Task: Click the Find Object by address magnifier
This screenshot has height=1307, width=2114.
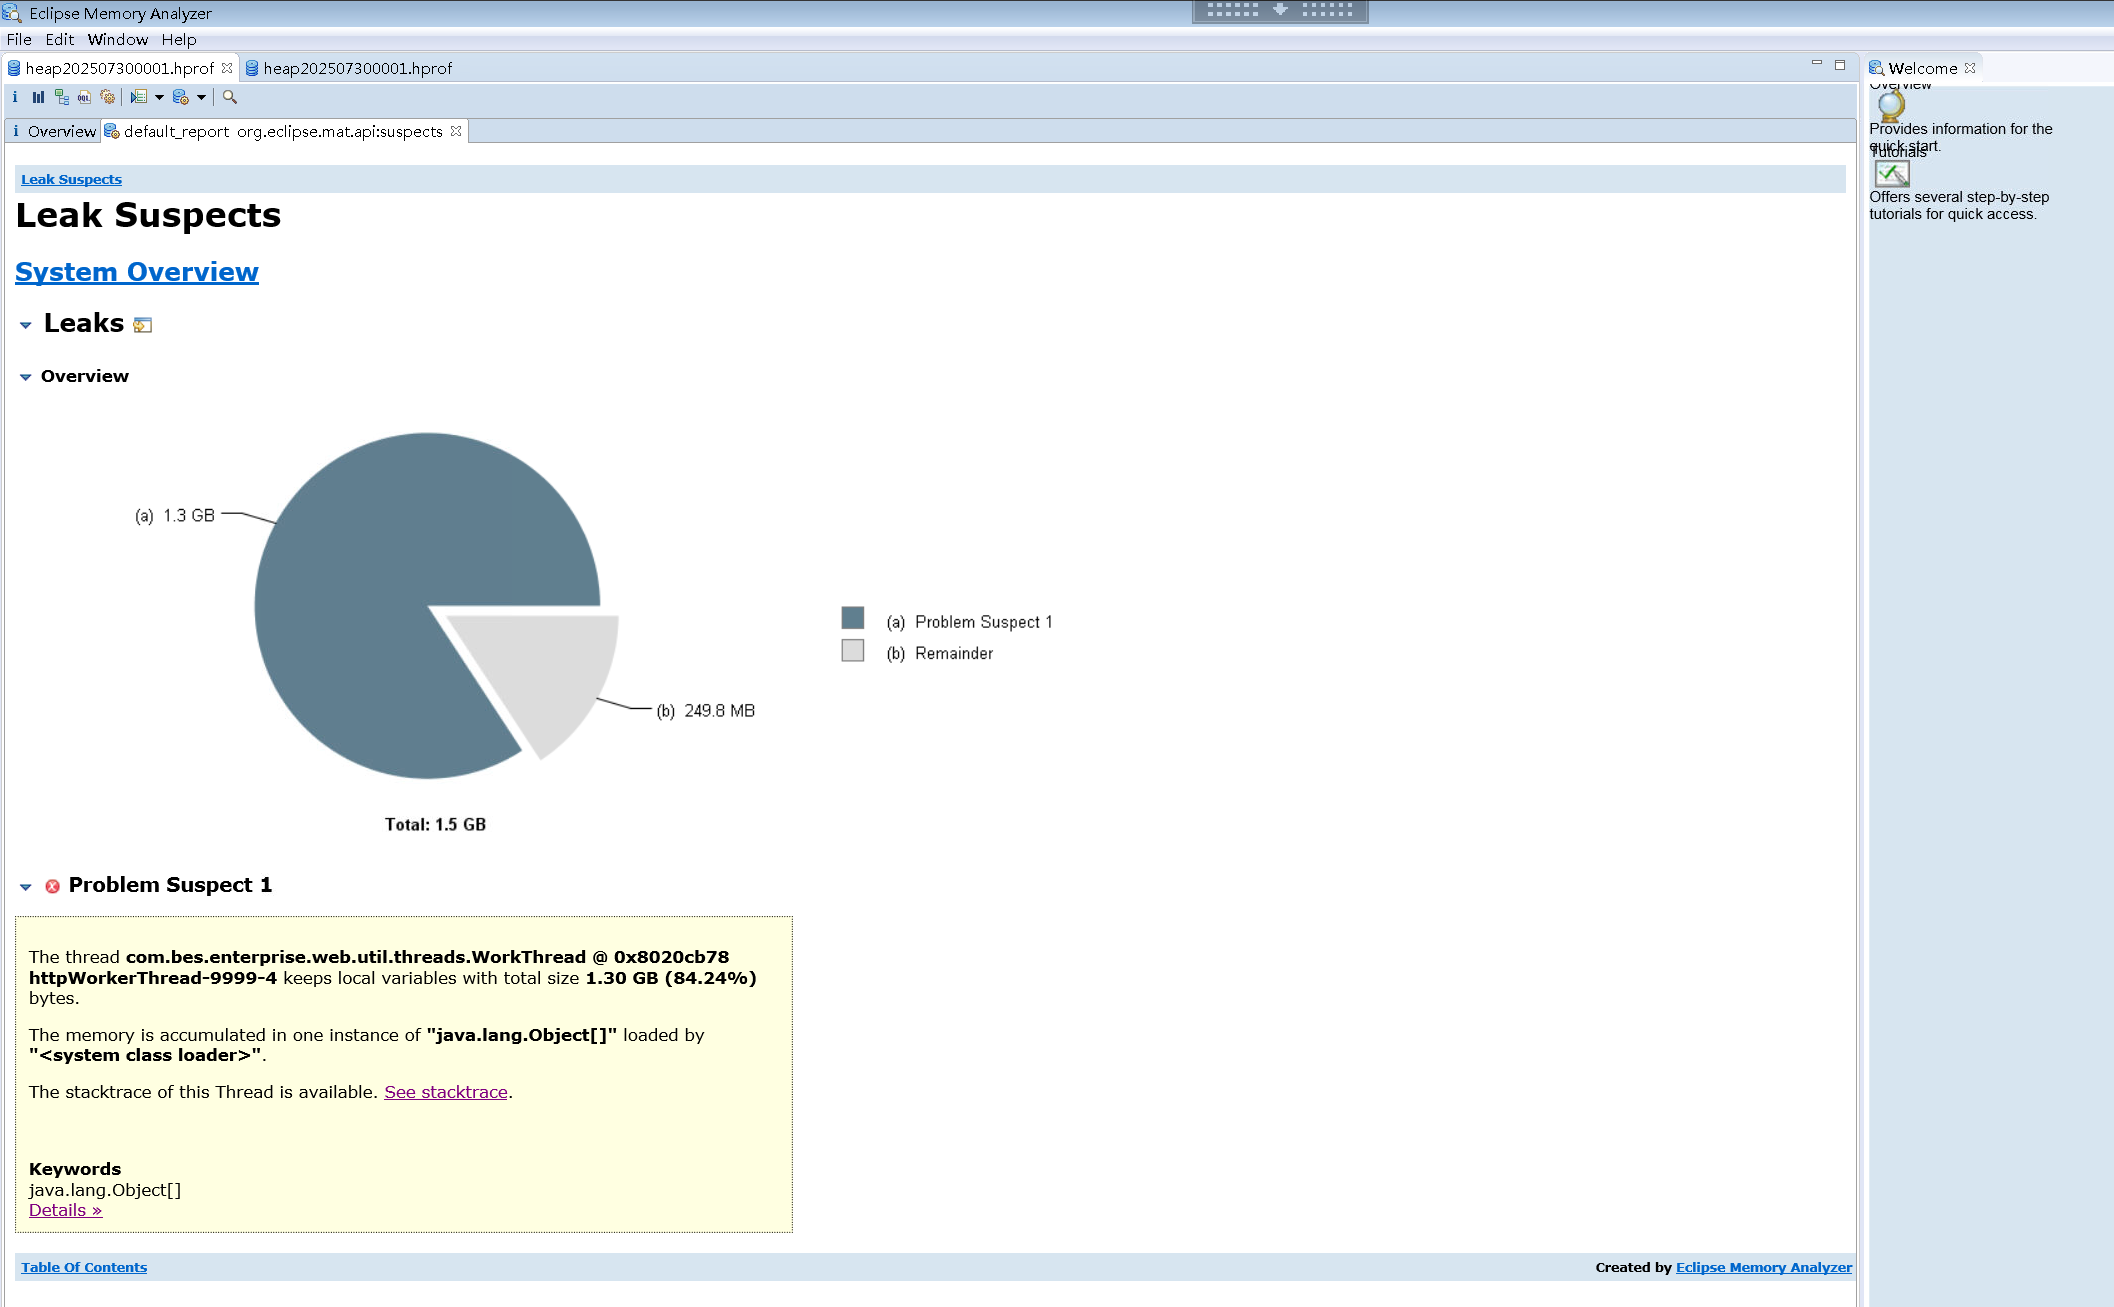Action: (230, 97)
